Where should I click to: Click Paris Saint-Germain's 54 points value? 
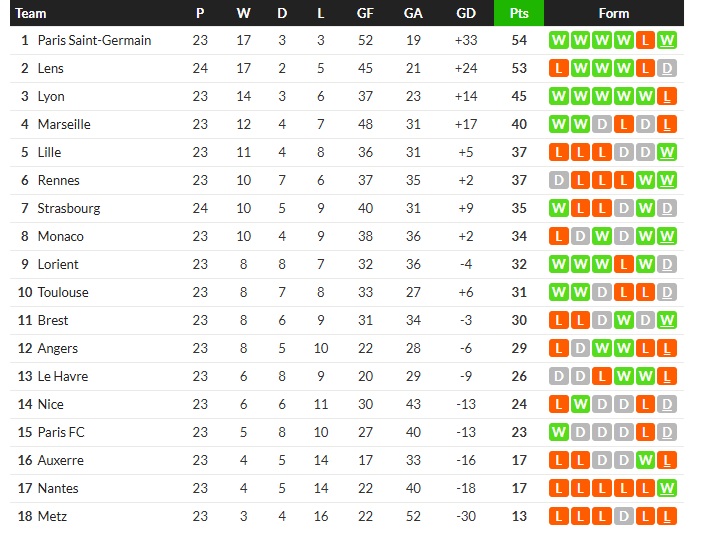518,40
